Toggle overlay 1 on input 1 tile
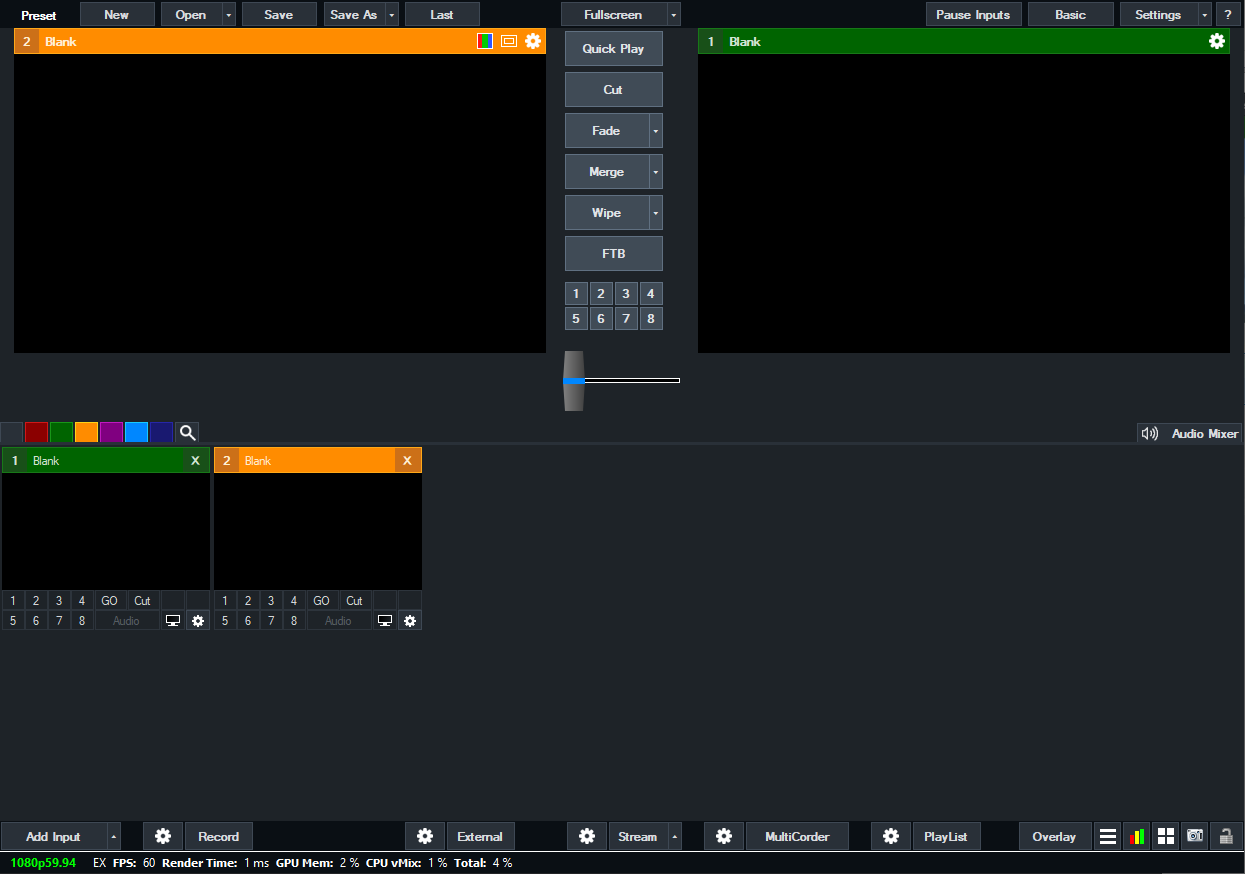Viewport: 1245px width, 874px height. [13, 601]
